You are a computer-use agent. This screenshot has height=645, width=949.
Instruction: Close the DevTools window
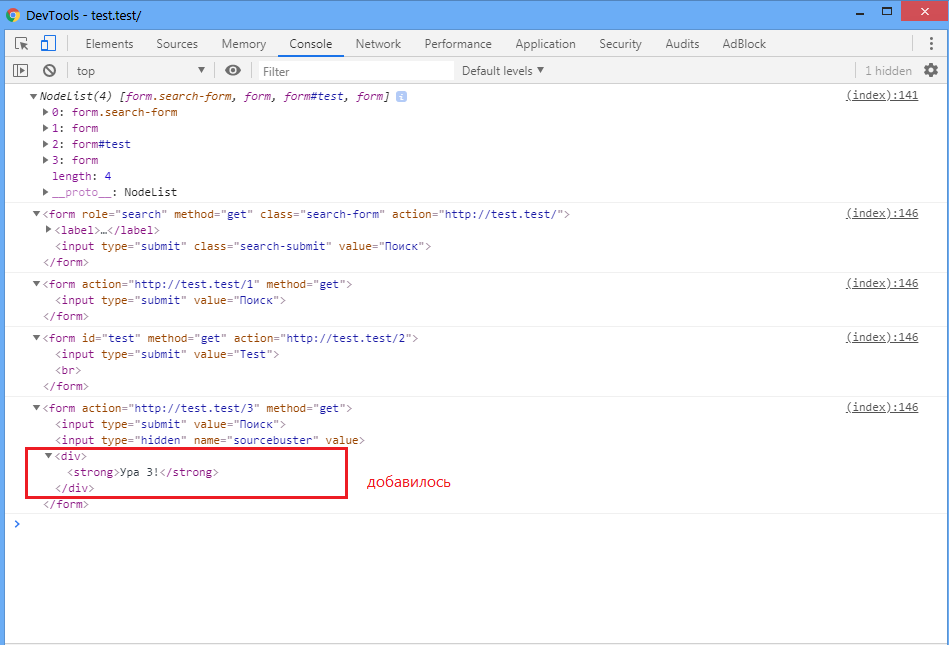coord(924,11)
